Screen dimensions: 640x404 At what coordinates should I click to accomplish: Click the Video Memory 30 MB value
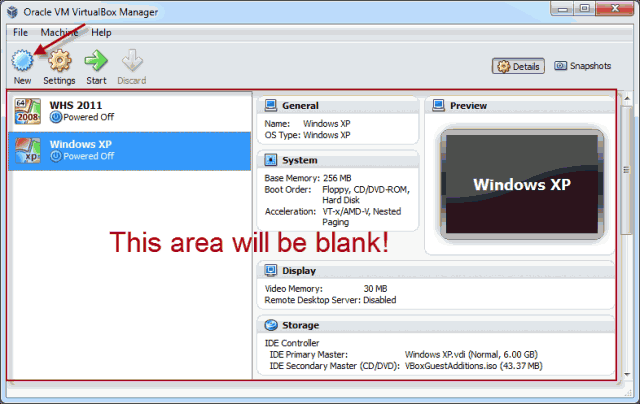[x=375, y=289]
